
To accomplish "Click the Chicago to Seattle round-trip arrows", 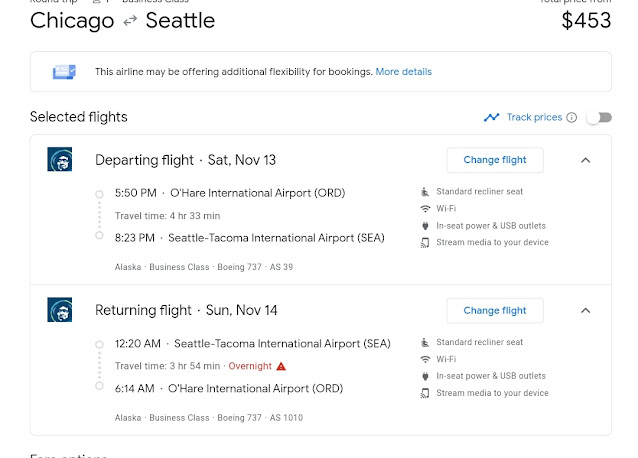I will click(130, 20).
